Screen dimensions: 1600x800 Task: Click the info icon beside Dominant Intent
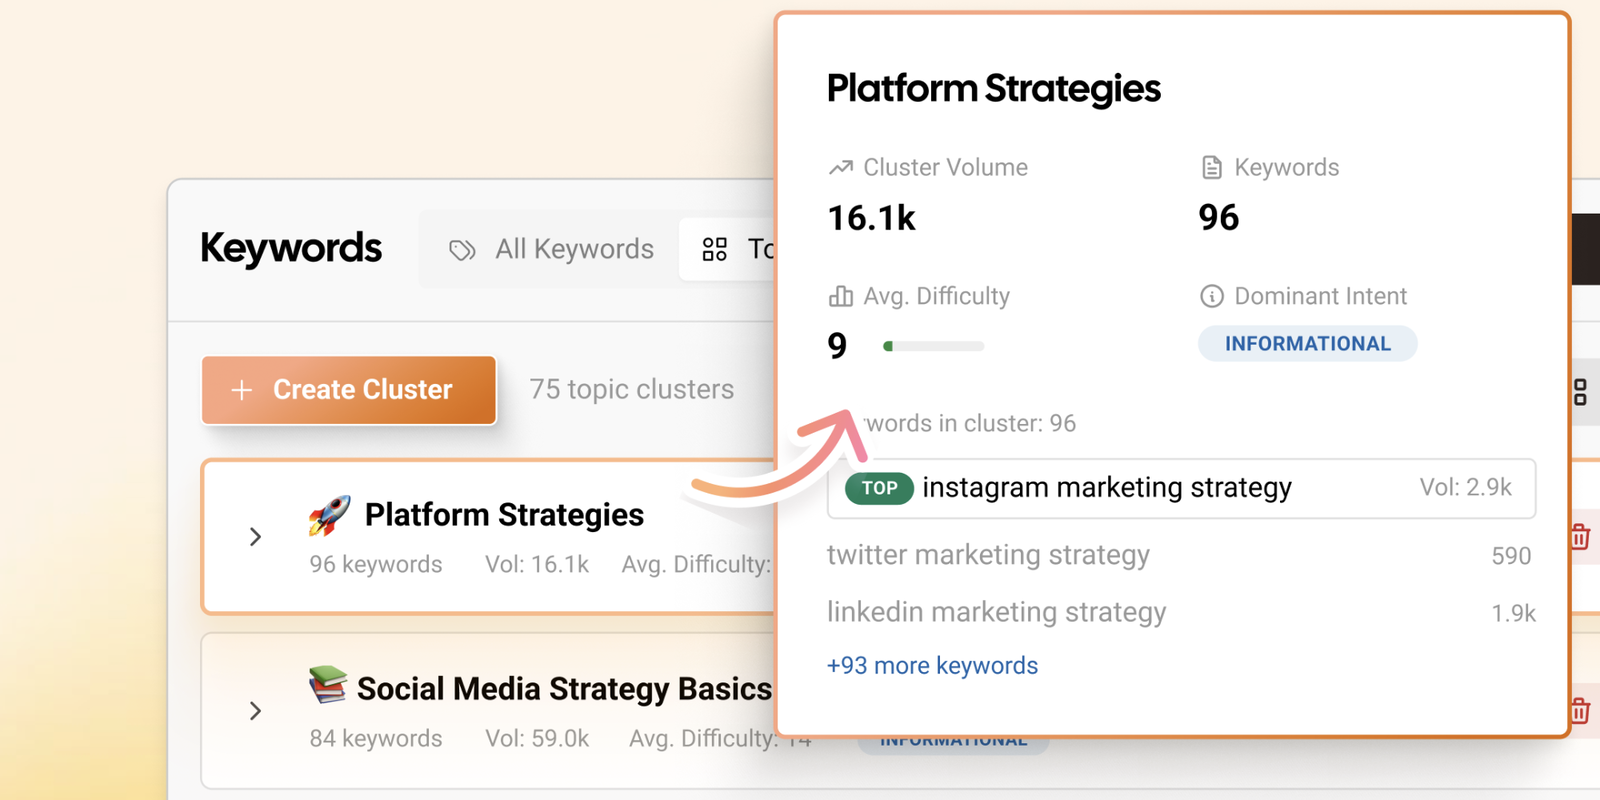click(1212, 295)
